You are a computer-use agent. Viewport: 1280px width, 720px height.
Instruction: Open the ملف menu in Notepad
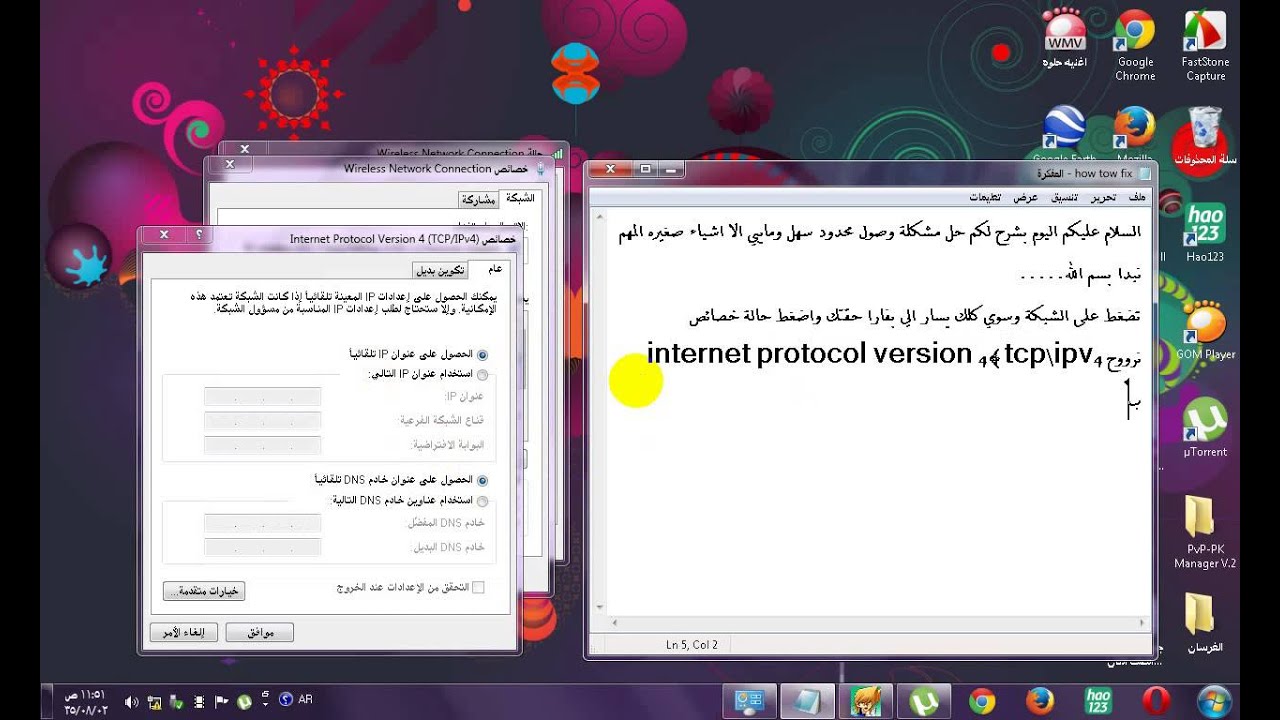tap(1138, 197)
